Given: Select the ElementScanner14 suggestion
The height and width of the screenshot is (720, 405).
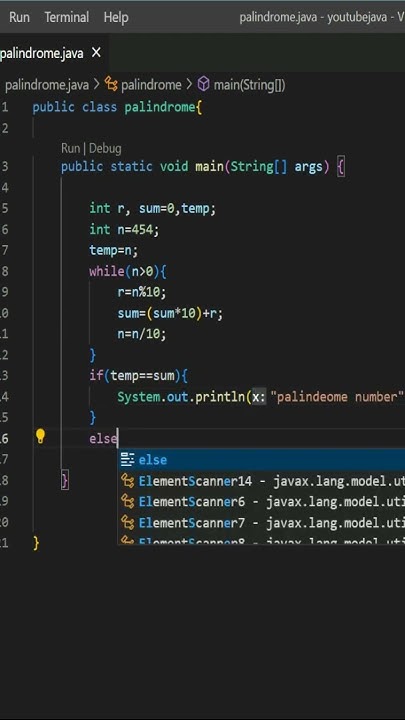Looking at the screenshot, I should coord(262,481).
